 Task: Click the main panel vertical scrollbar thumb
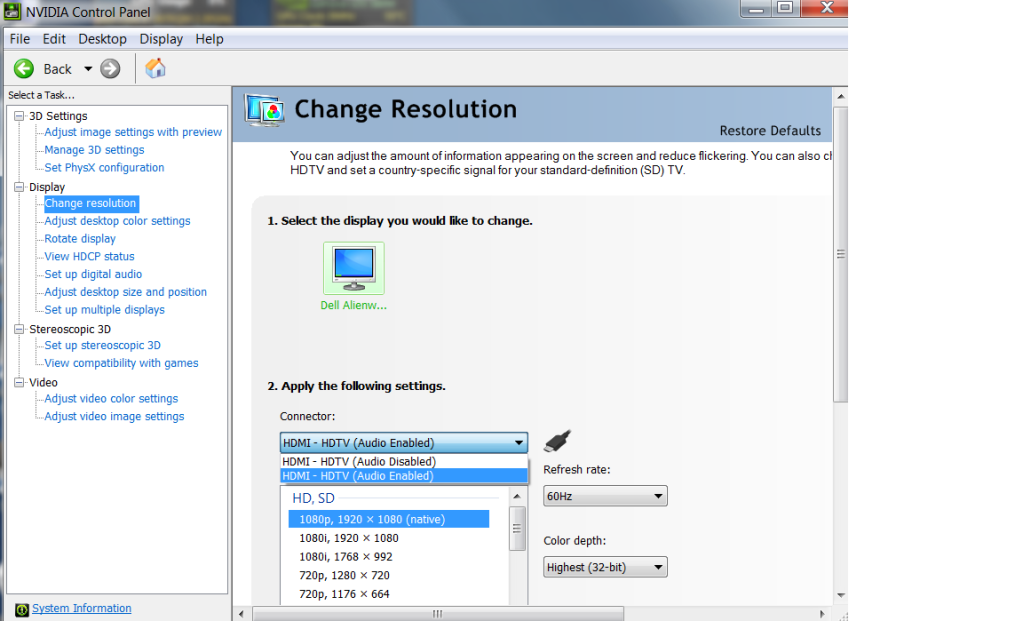pyautogui.click(x=840, y=254)
